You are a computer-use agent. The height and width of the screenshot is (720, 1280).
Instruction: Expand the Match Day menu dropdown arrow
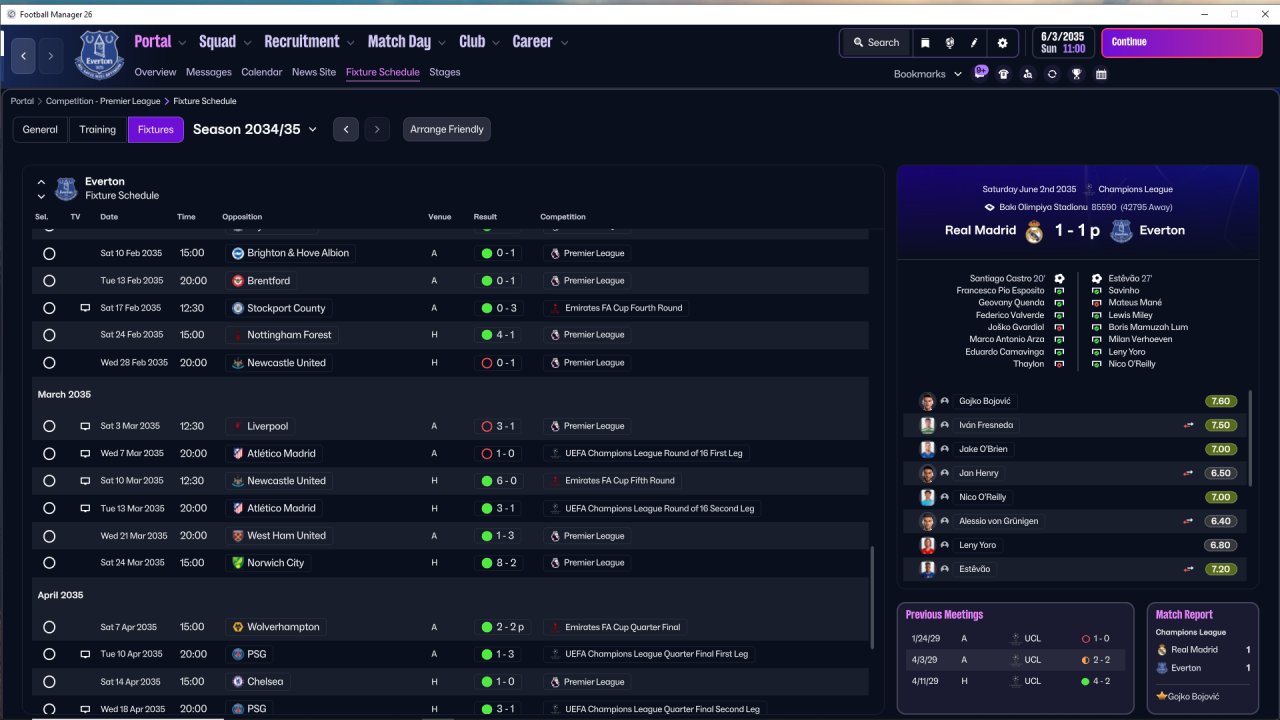442,43
